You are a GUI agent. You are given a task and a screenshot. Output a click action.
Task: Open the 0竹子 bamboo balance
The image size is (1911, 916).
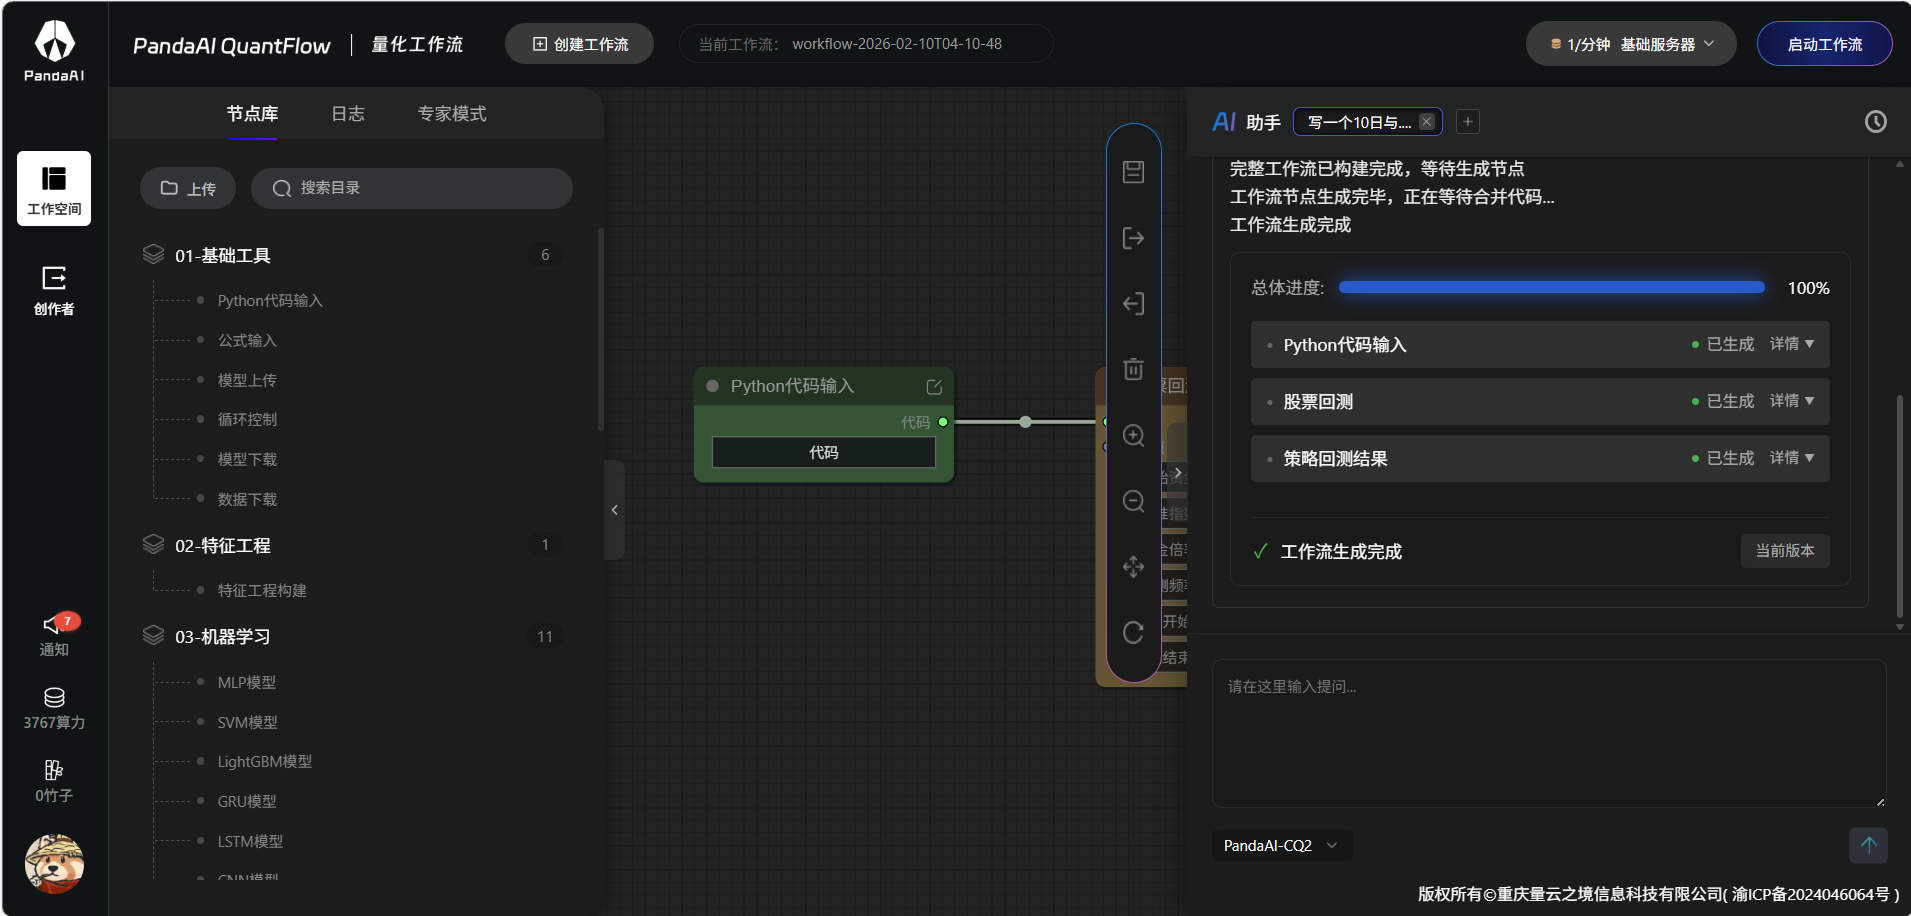[x=54, y=782]
